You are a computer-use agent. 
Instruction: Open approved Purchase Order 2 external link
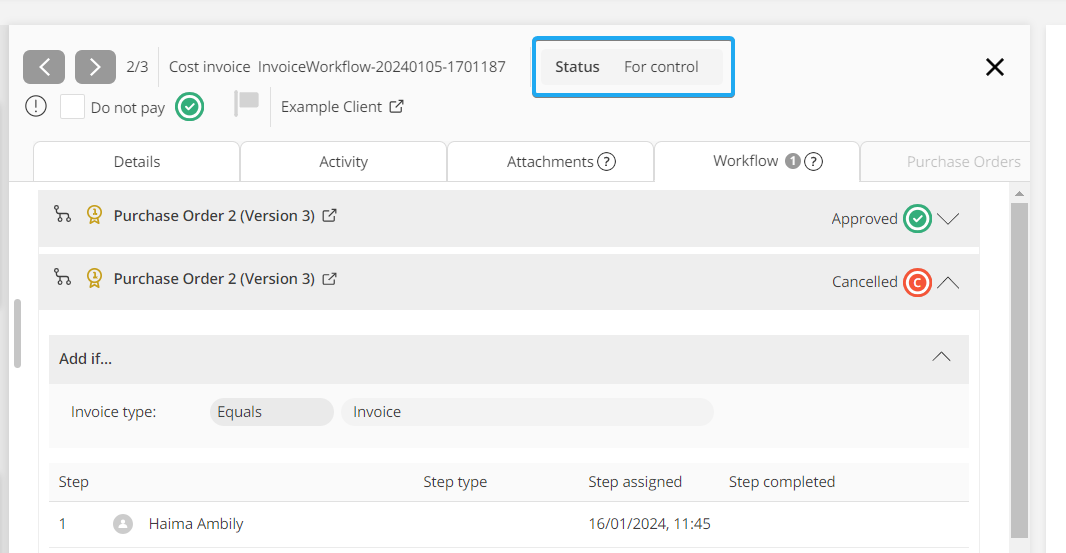330,215
